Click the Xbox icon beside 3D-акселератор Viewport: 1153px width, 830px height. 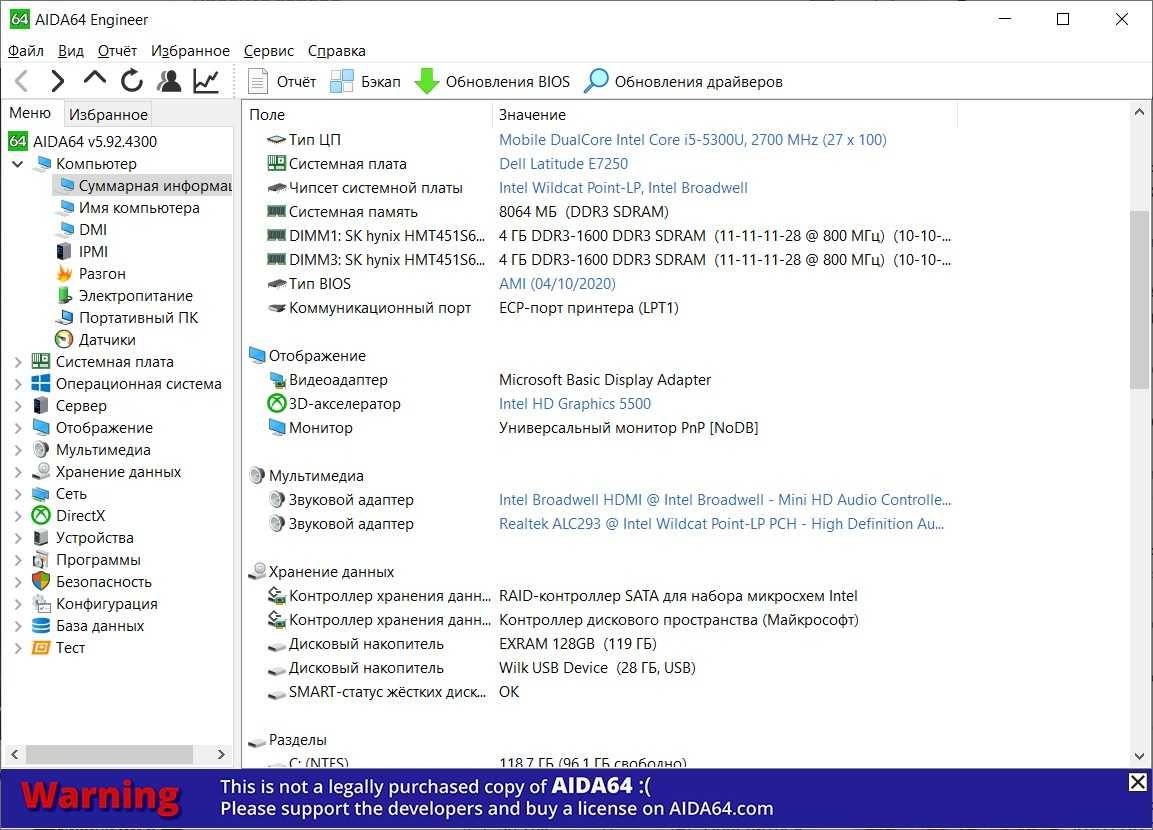(276, 404)
